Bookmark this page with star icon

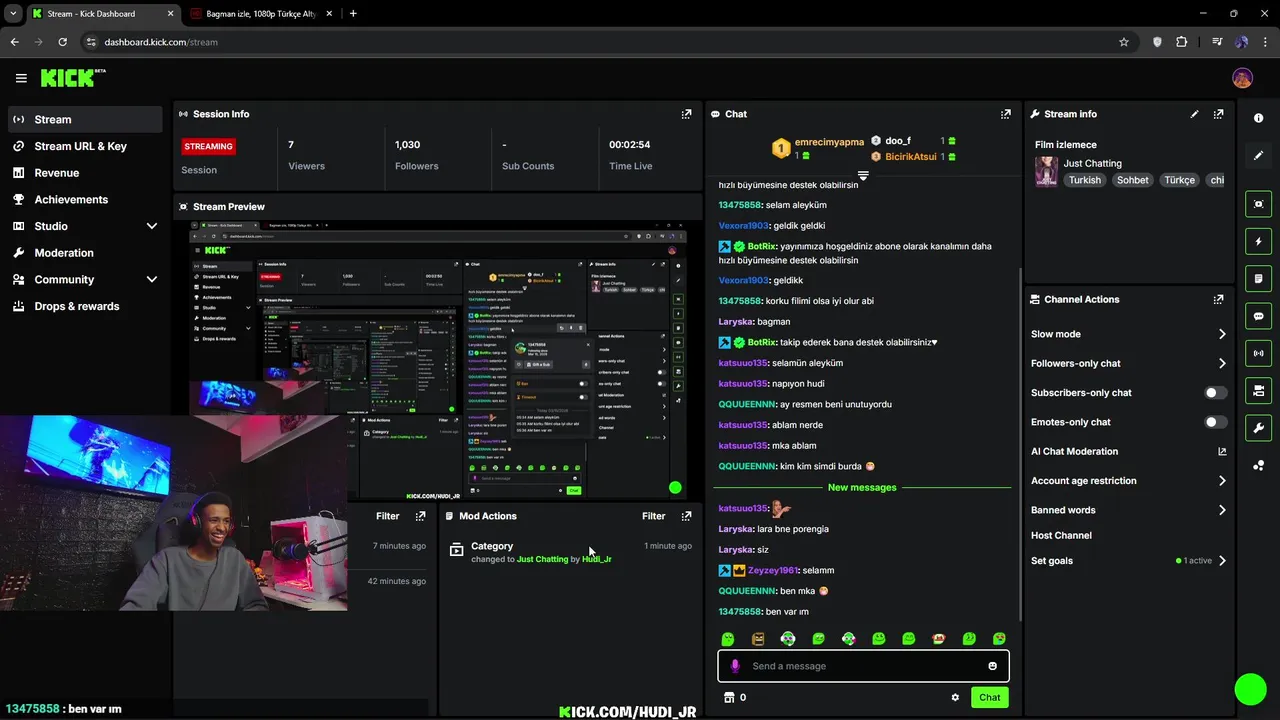[1124, 42]
